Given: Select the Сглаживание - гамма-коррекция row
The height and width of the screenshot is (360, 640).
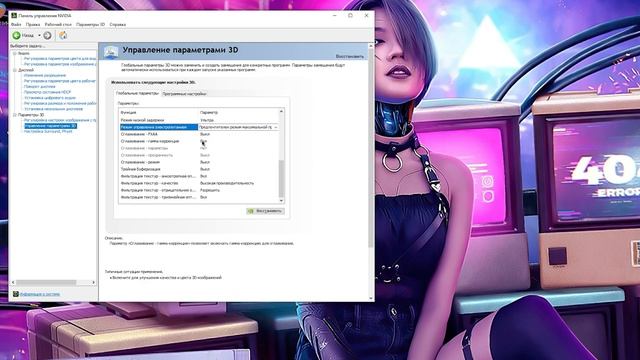Looking at the screenshot, I should [199, 141].
